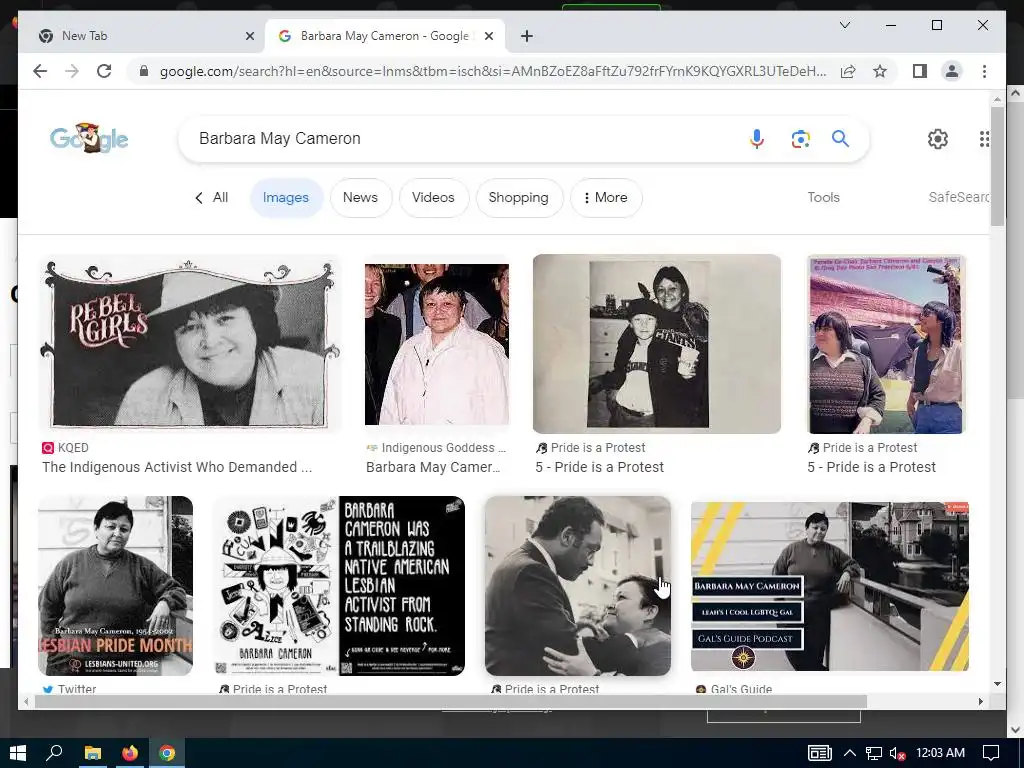Close the New Tab tab

coord(249,36)
